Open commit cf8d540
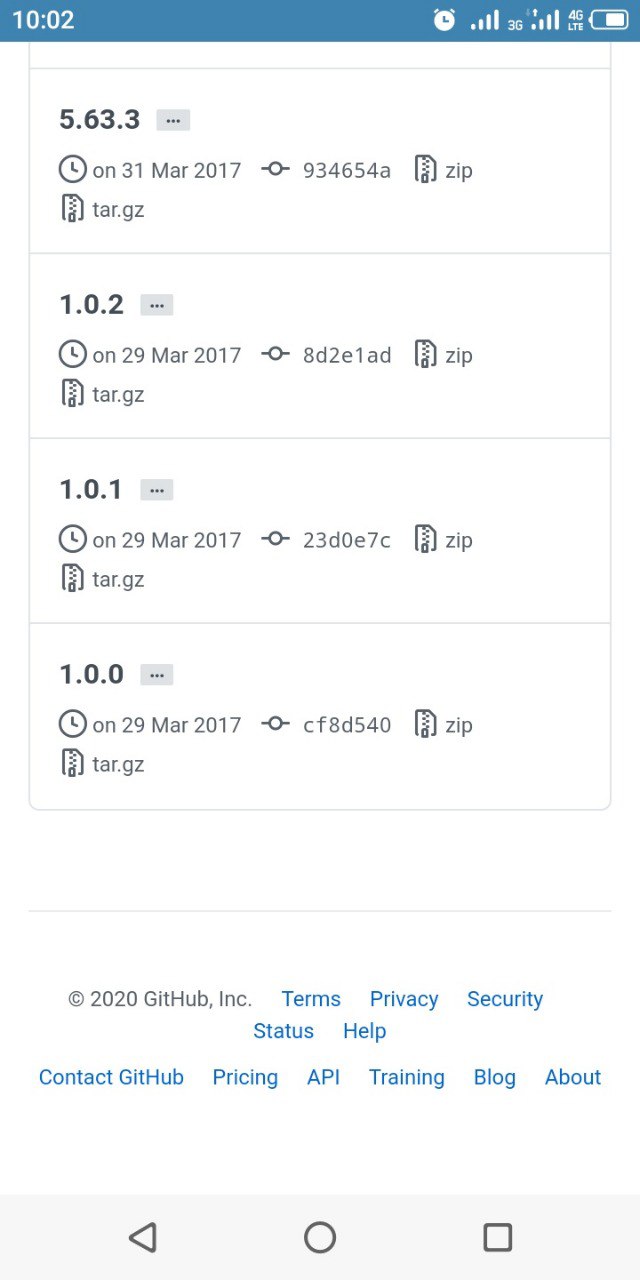This screenshot has height=1280, width=640. 346,724
